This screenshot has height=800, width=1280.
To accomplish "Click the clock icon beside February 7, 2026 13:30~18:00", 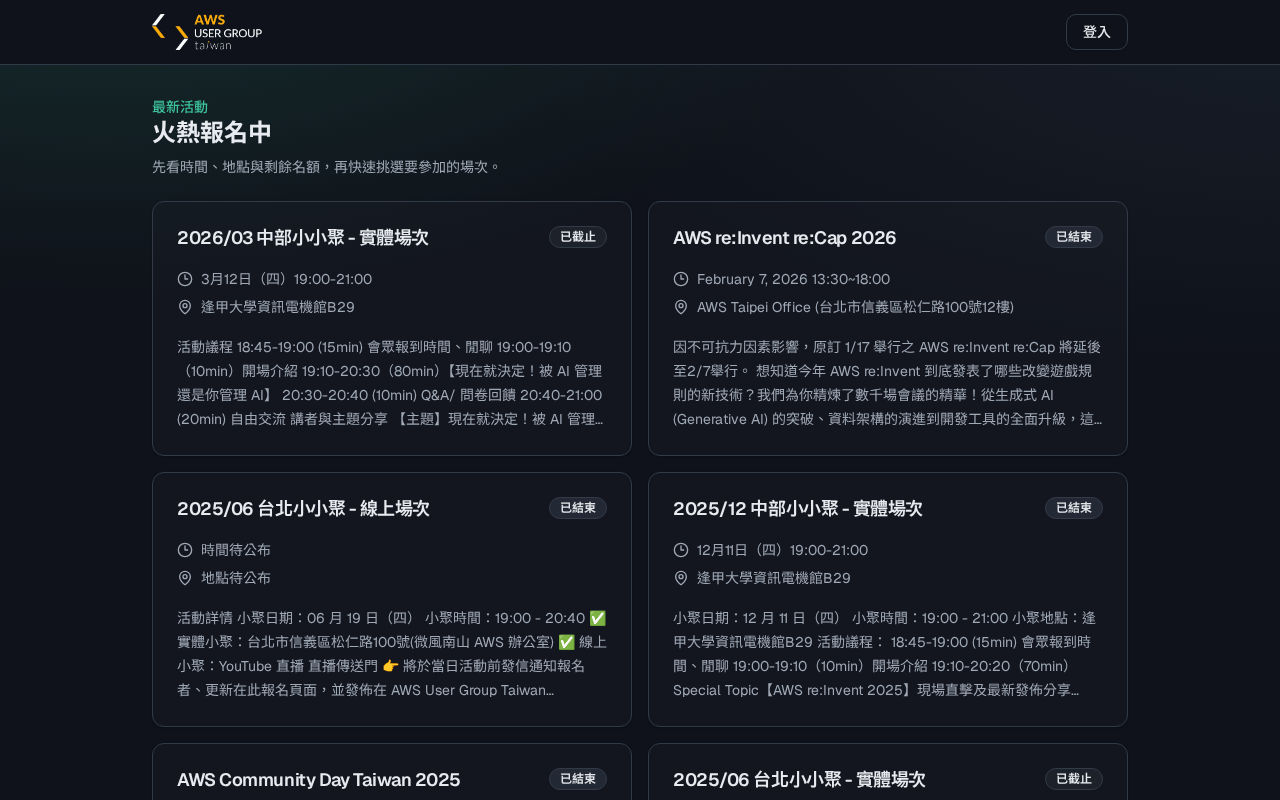I will (x=681, y=279).
